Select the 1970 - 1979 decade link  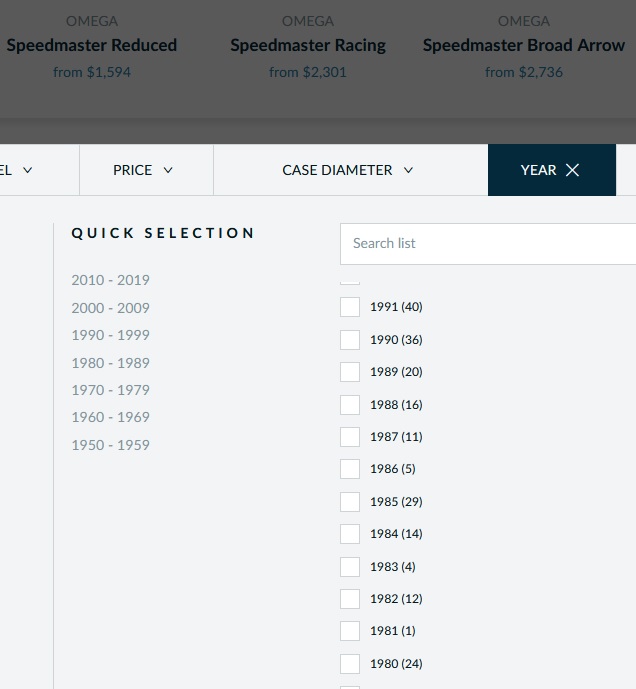pyautogui.click(x=110, y=390)
